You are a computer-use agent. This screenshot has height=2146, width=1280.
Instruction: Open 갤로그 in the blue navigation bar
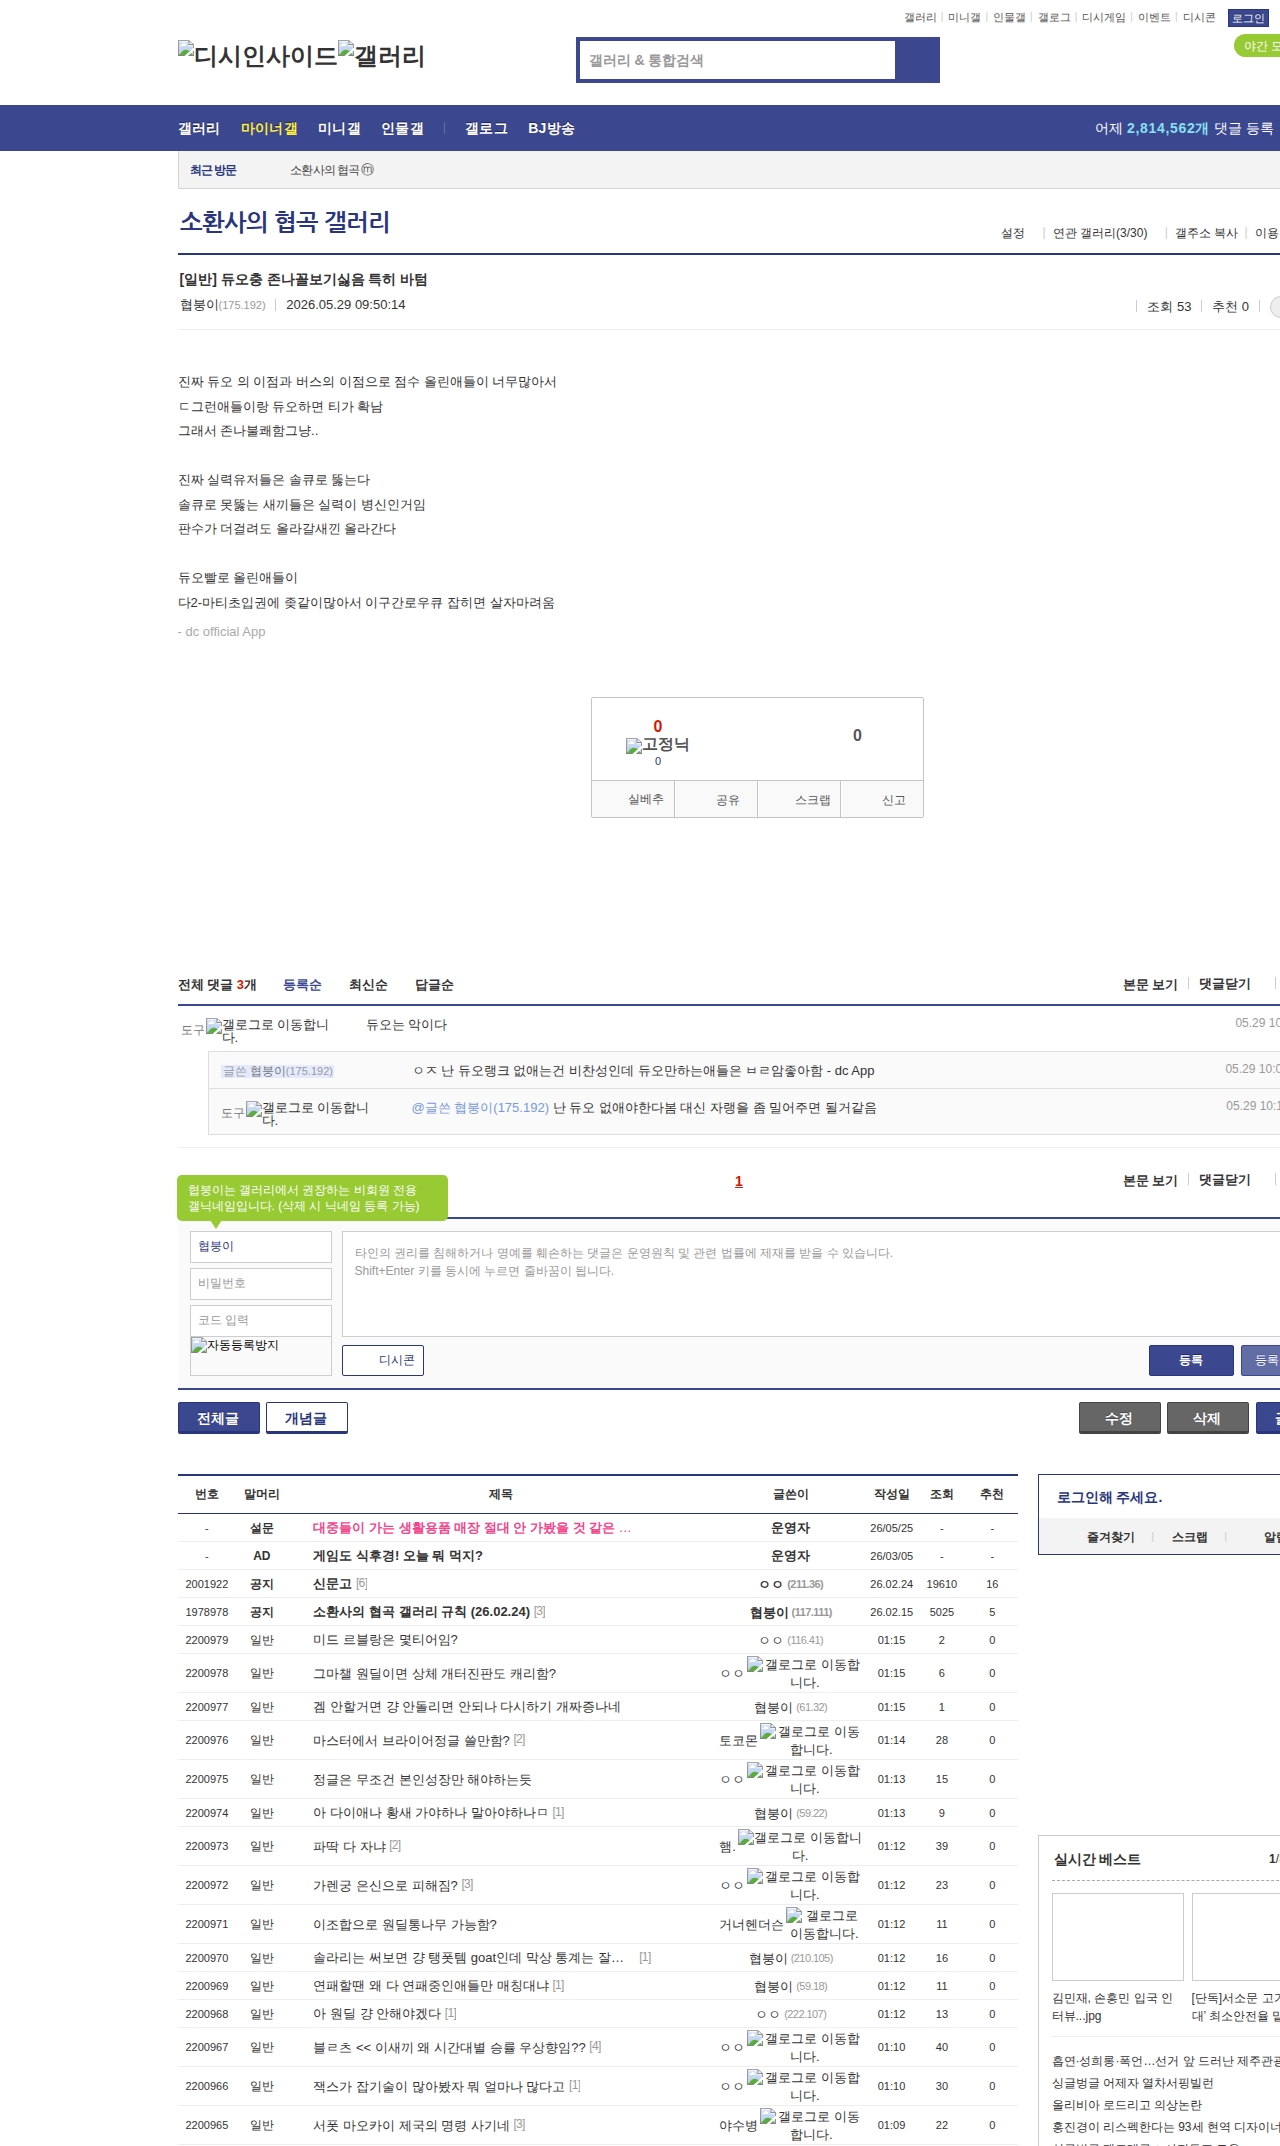(x=486, y=128)
